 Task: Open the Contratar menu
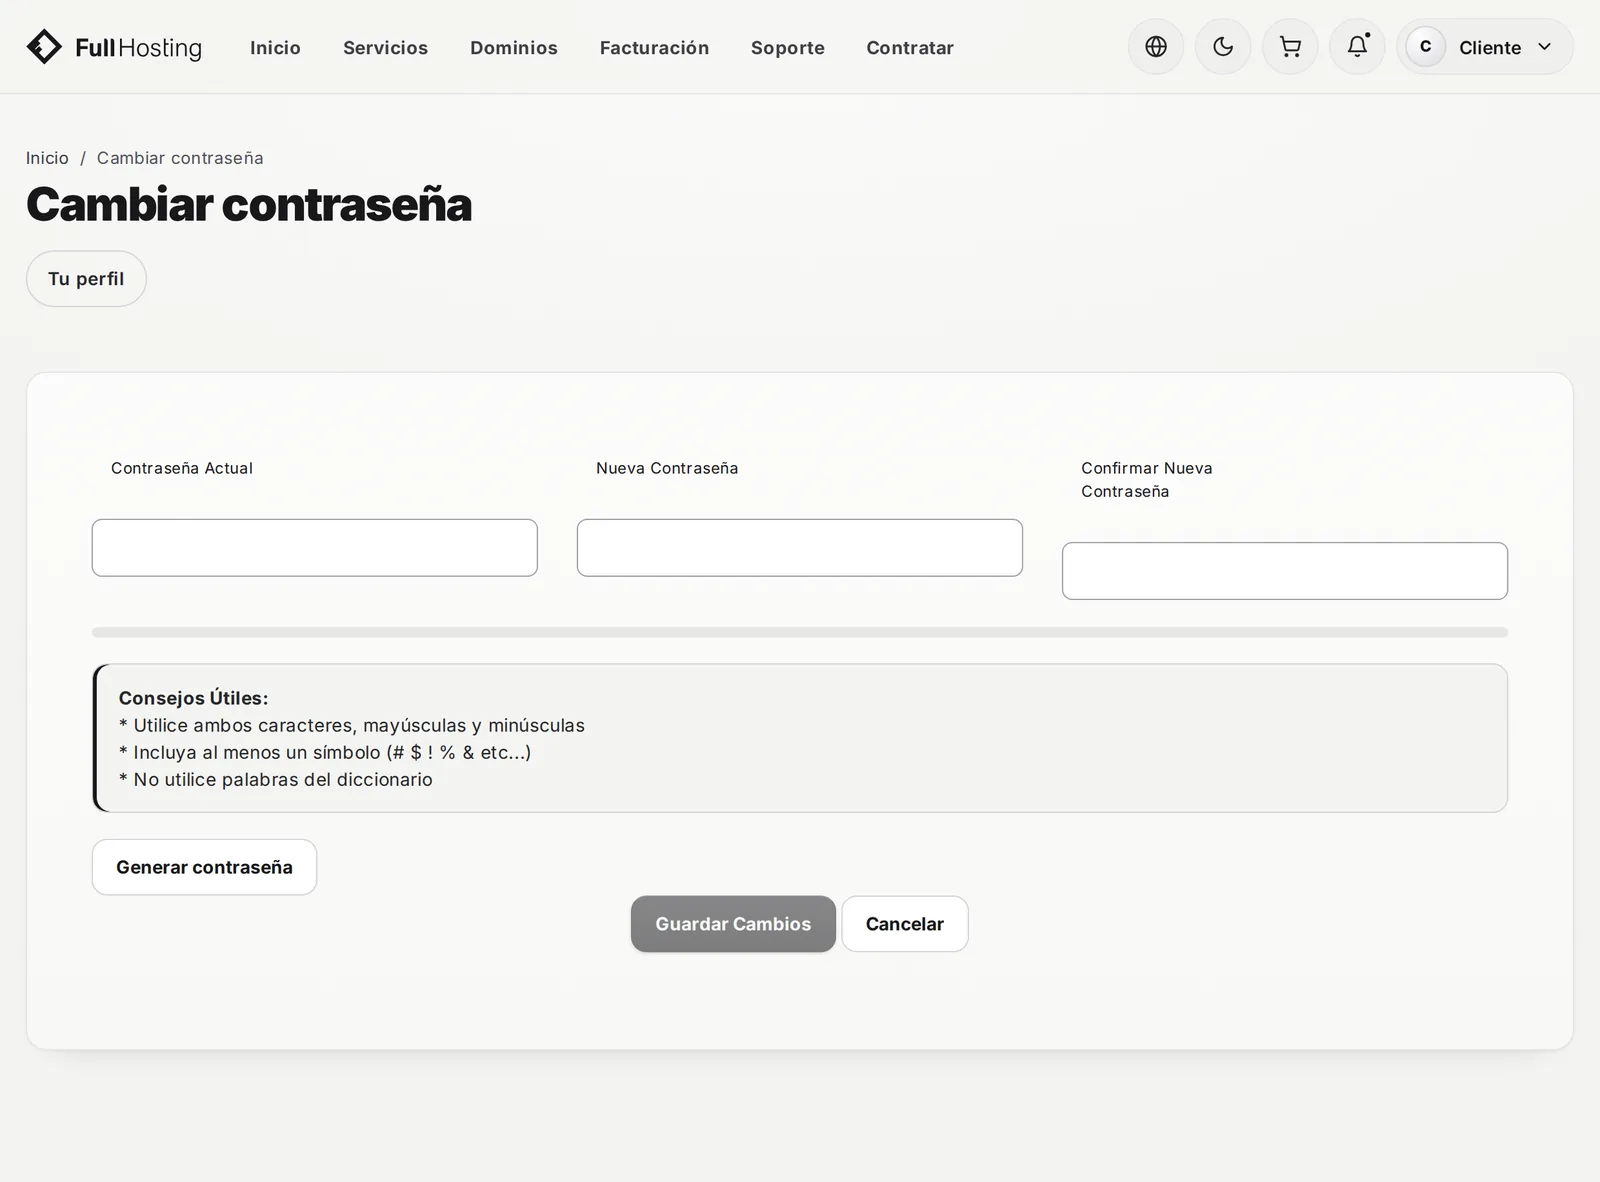(910, 48)
